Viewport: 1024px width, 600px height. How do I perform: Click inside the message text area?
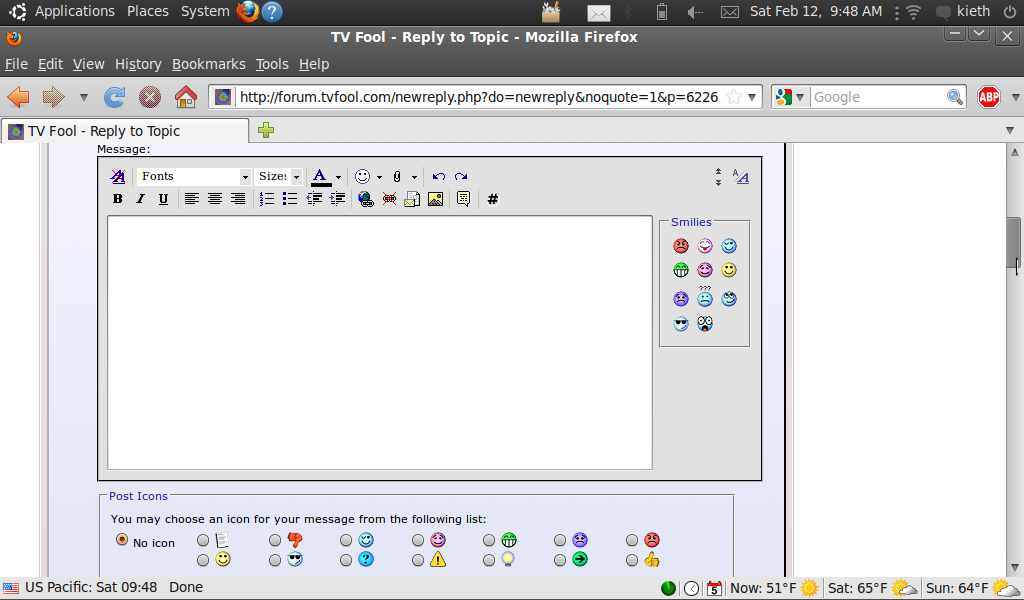tap(380, 342)
